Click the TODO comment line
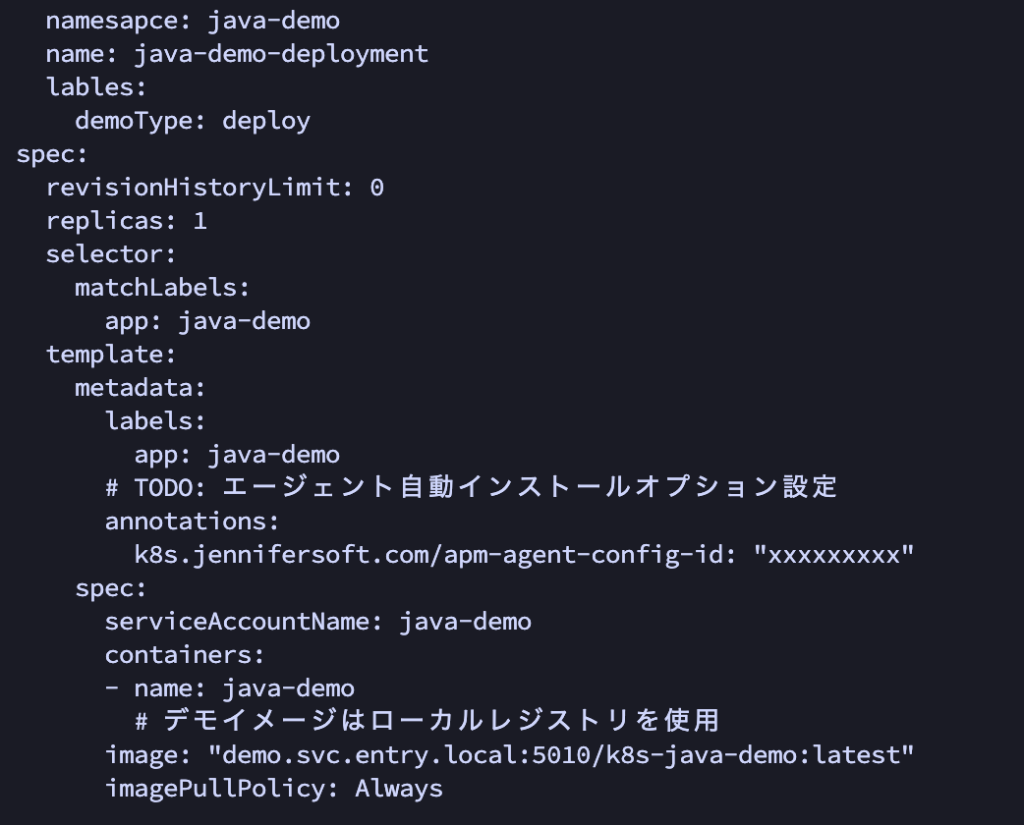The image size is (1024, 825). click(x=470, y=488)
